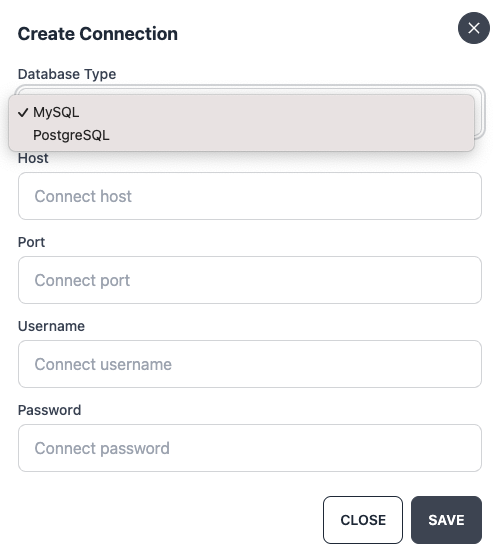498x558 pixels.
Task: Close the dialog with the X icon
Action: [x=473, y=28]
